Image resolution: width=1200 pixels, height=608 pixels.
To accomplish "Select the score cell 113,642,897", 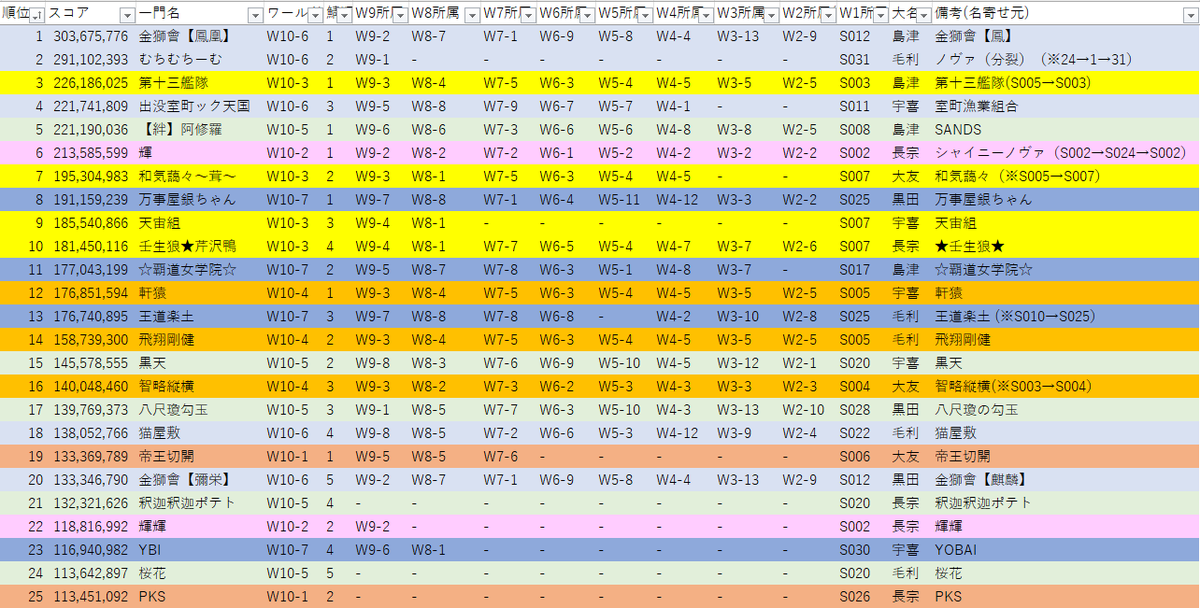I will point(89,572).
